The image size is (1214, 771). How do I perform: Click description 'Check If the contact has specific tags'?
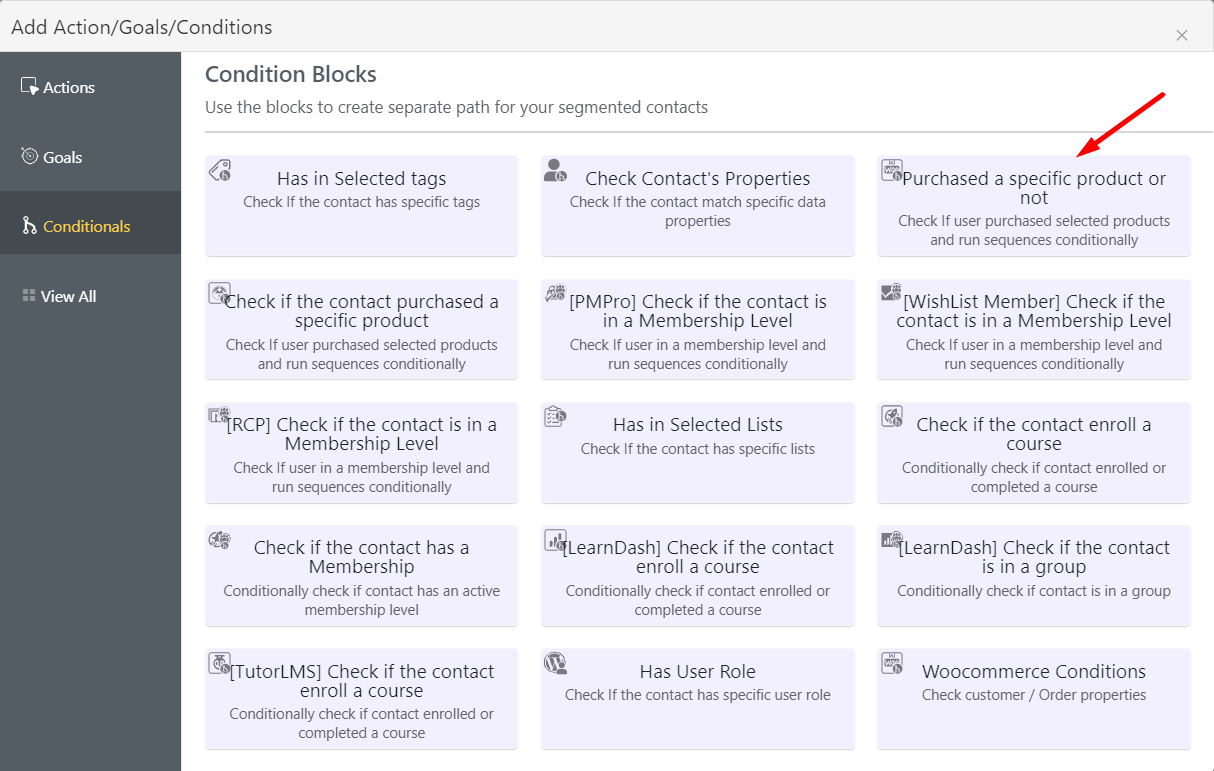[x=362, y=202]
